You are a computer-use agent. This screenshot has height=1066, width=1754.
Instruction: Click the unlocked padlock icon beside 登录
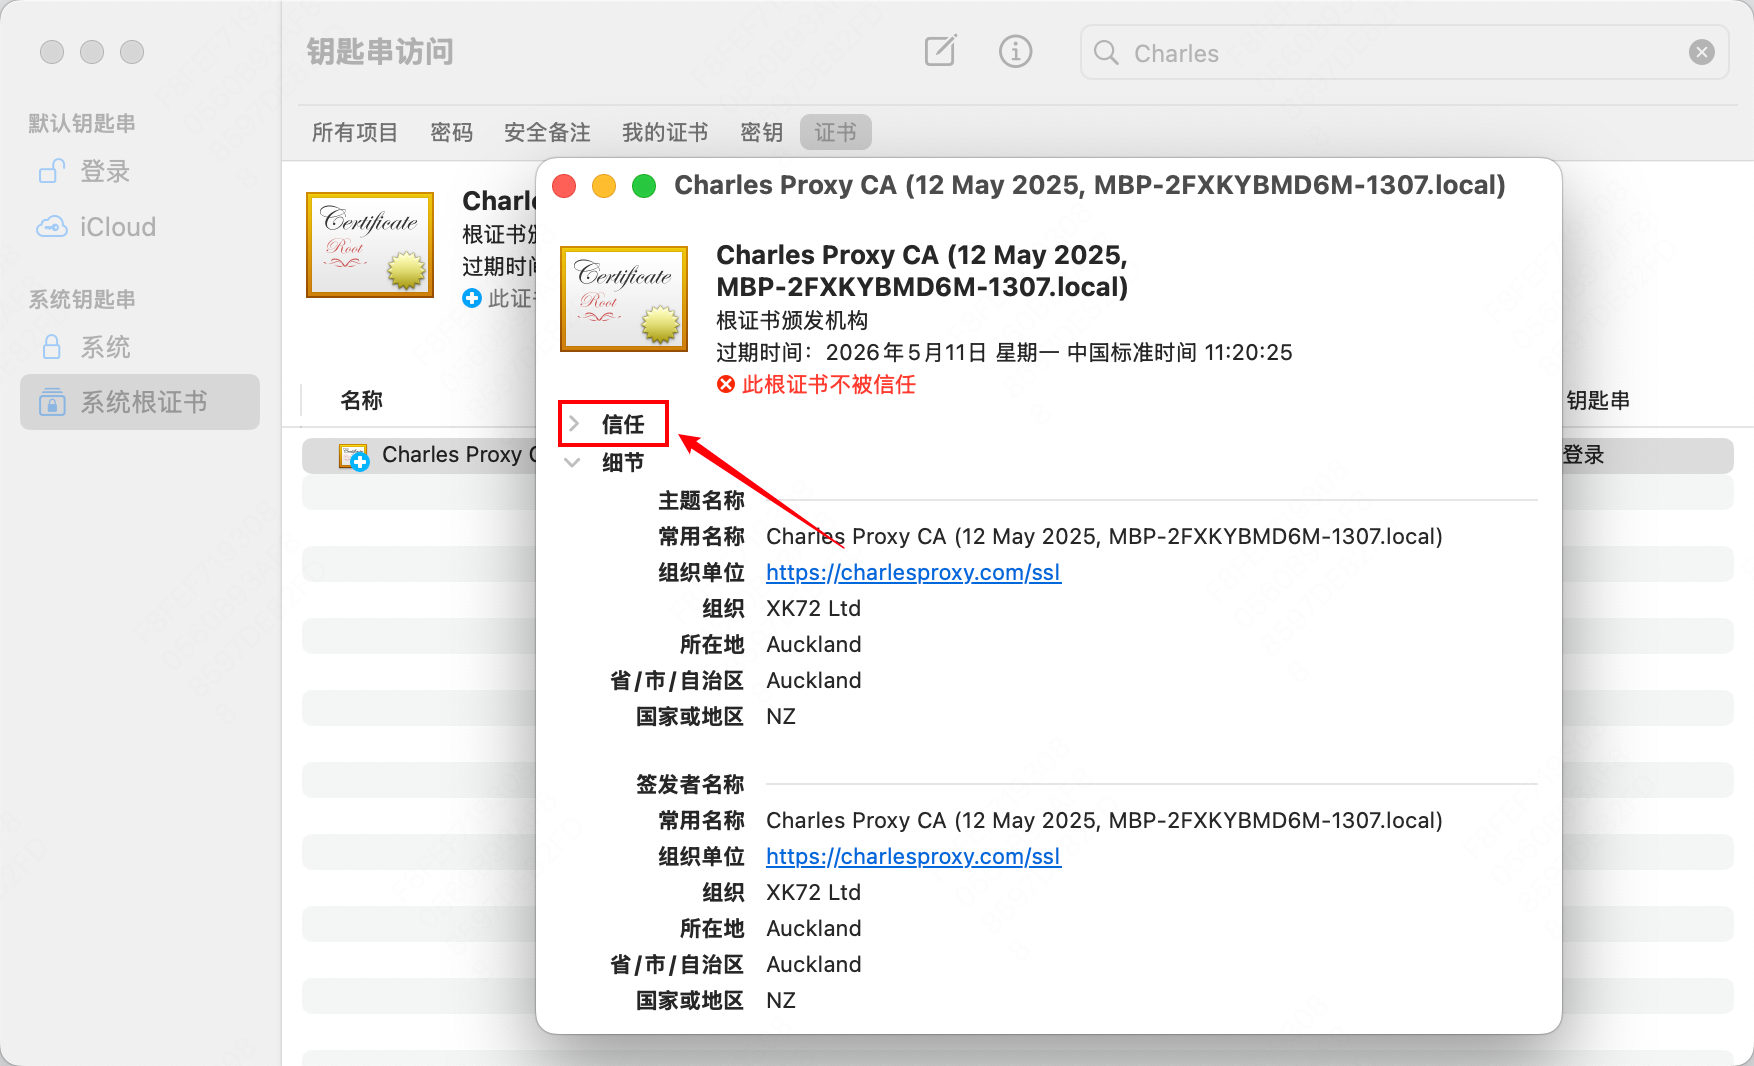click(52, 171)
